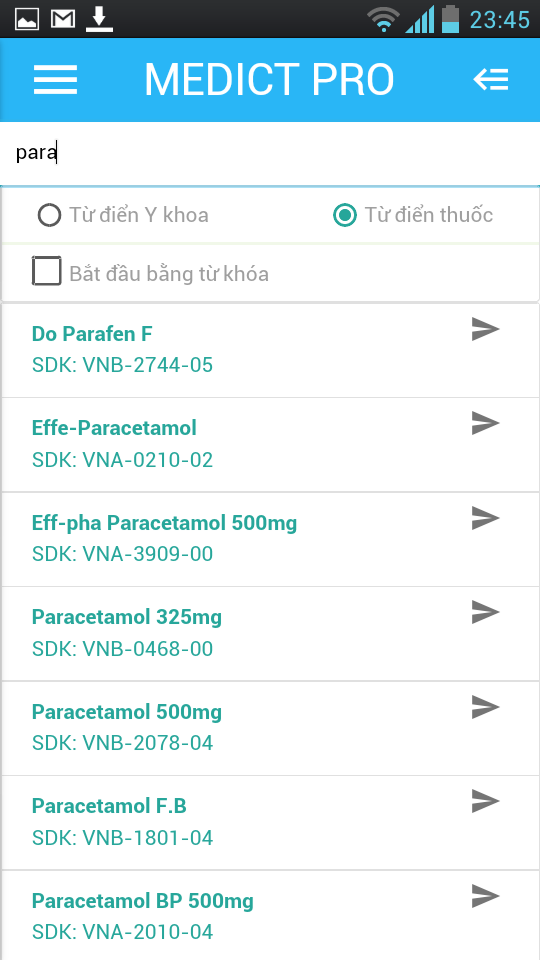Screen dimensions: 540x960
Task: Open the Do Parafen F drug entry
Action: click(x=270, y=350)
